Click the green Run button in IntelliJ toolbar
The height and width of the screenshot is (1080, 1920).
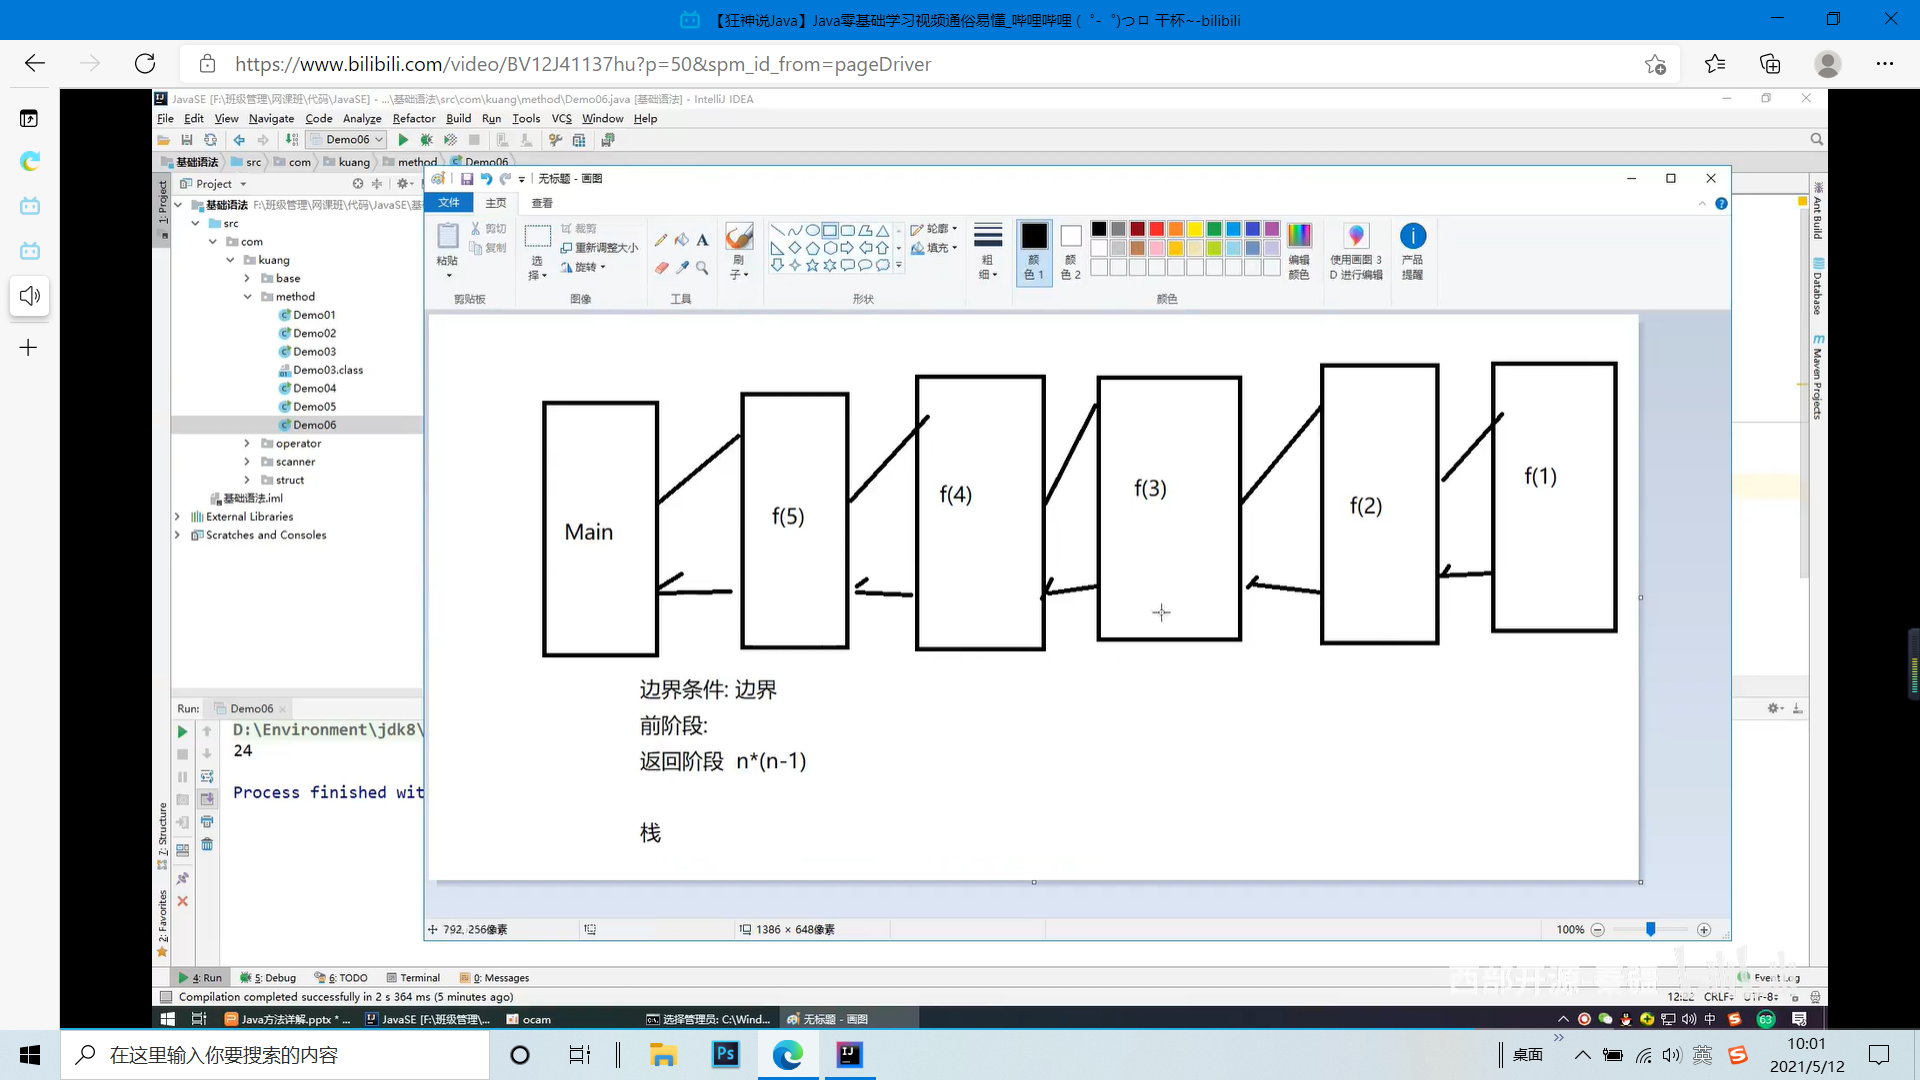point(403,140)
